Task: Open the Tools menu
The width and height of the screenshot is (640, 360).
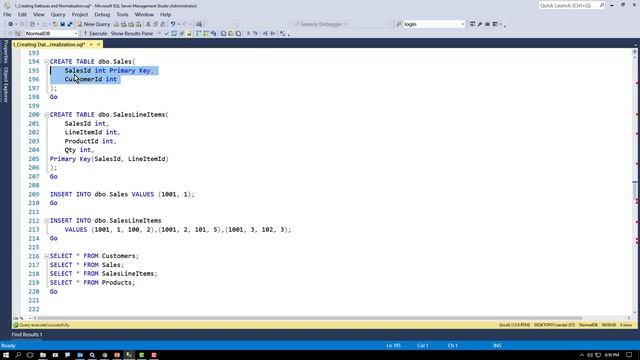Action: [x=122, y=14]
